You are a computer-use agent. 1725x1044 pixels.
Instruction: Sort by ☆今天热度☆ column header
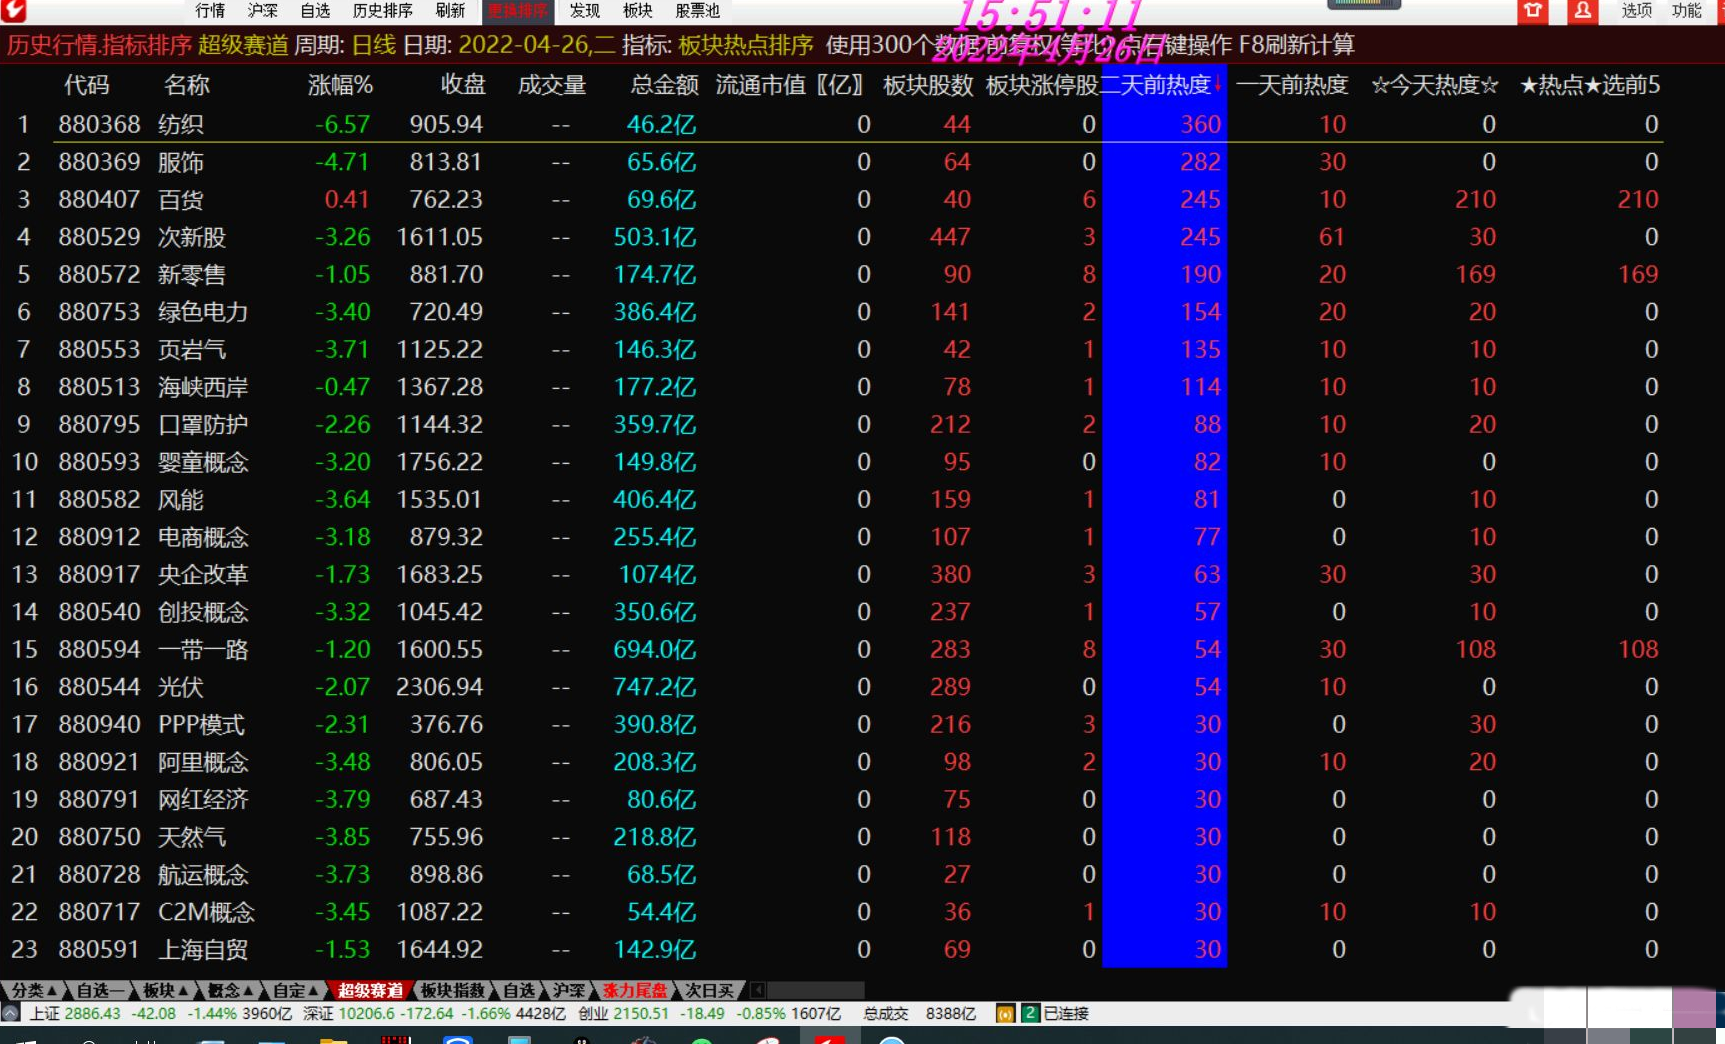coord(1434,85)
